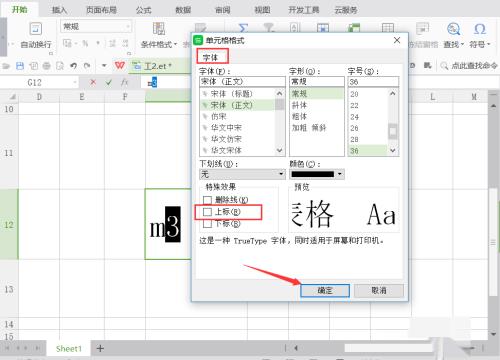Click the save icon in quick toolbar
Viewport: 500px width, 360px height.
(20, 66)
